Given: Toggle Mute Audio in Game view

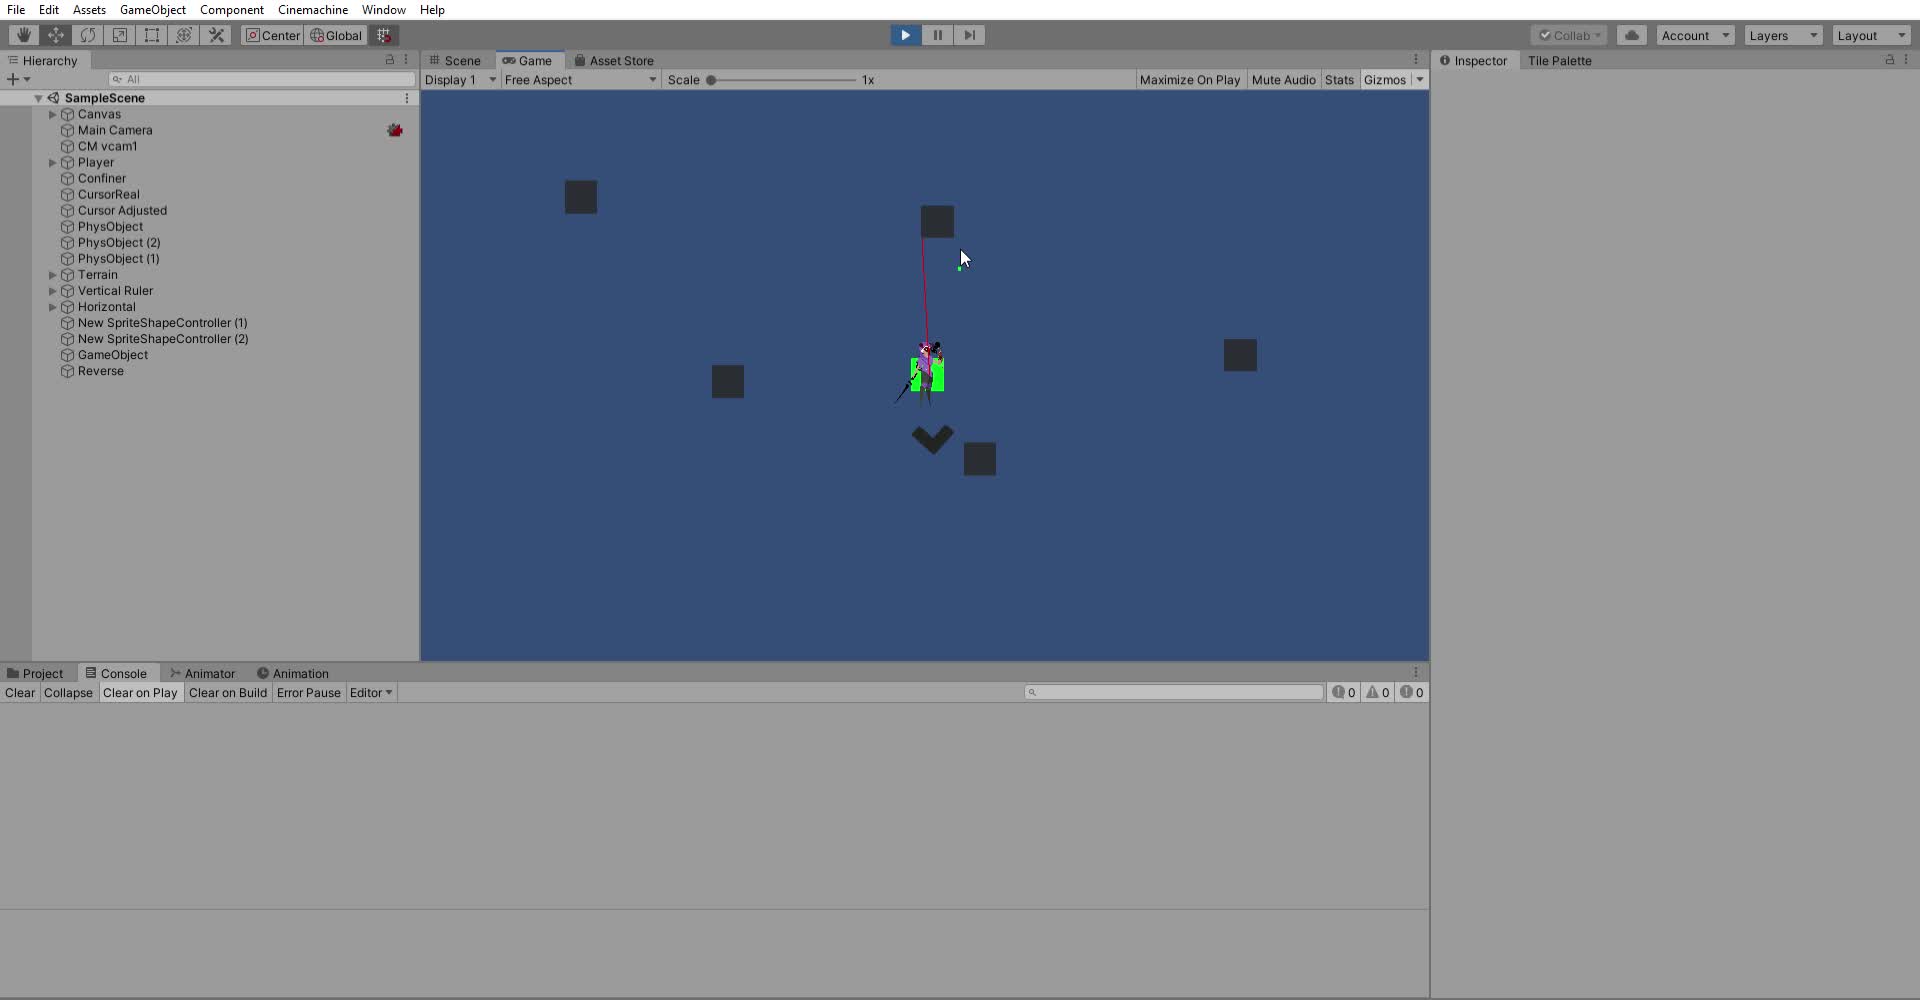Looking at the screenshot, I should point(1283,80).
